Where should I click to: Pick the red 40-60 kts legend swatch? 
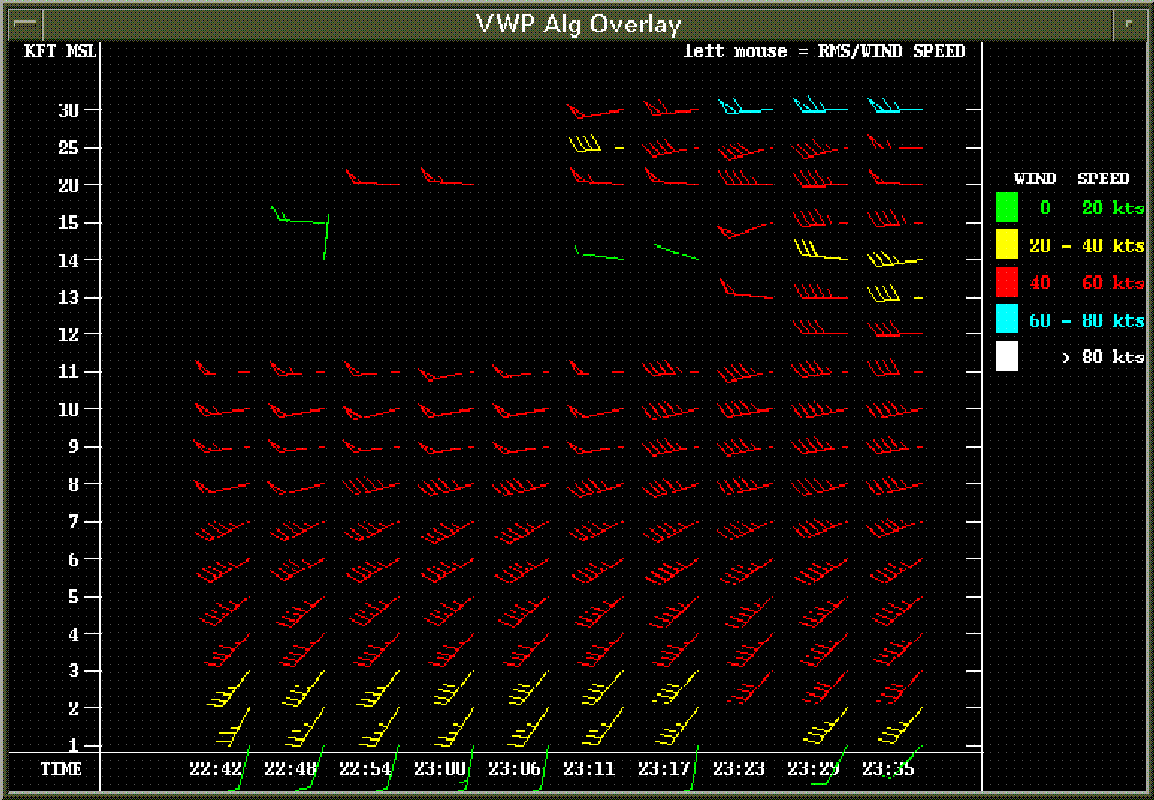click(x=1006, y=282)
